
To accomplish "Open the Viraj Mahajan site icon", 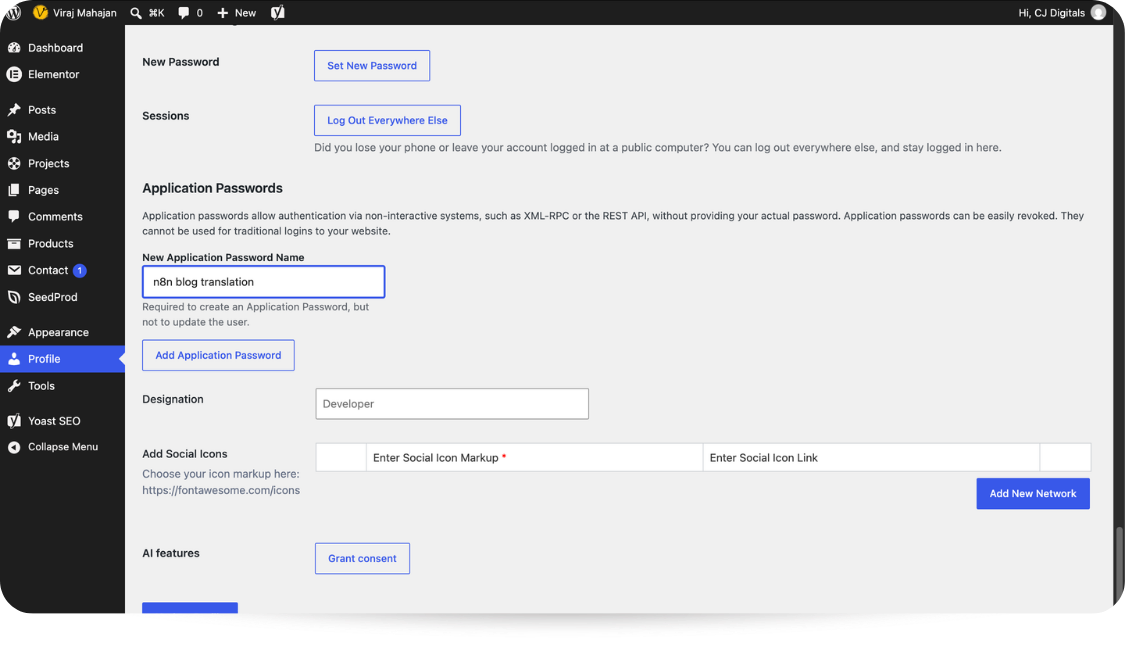I will pyautogui.click(x=40, y=12).
